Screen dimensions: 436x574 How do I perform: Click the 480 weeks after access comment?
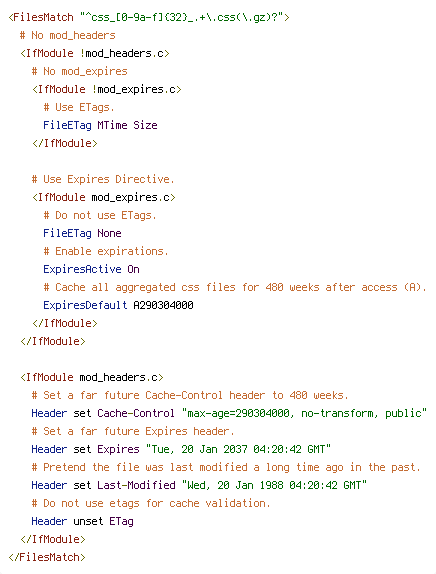[235, 287]
